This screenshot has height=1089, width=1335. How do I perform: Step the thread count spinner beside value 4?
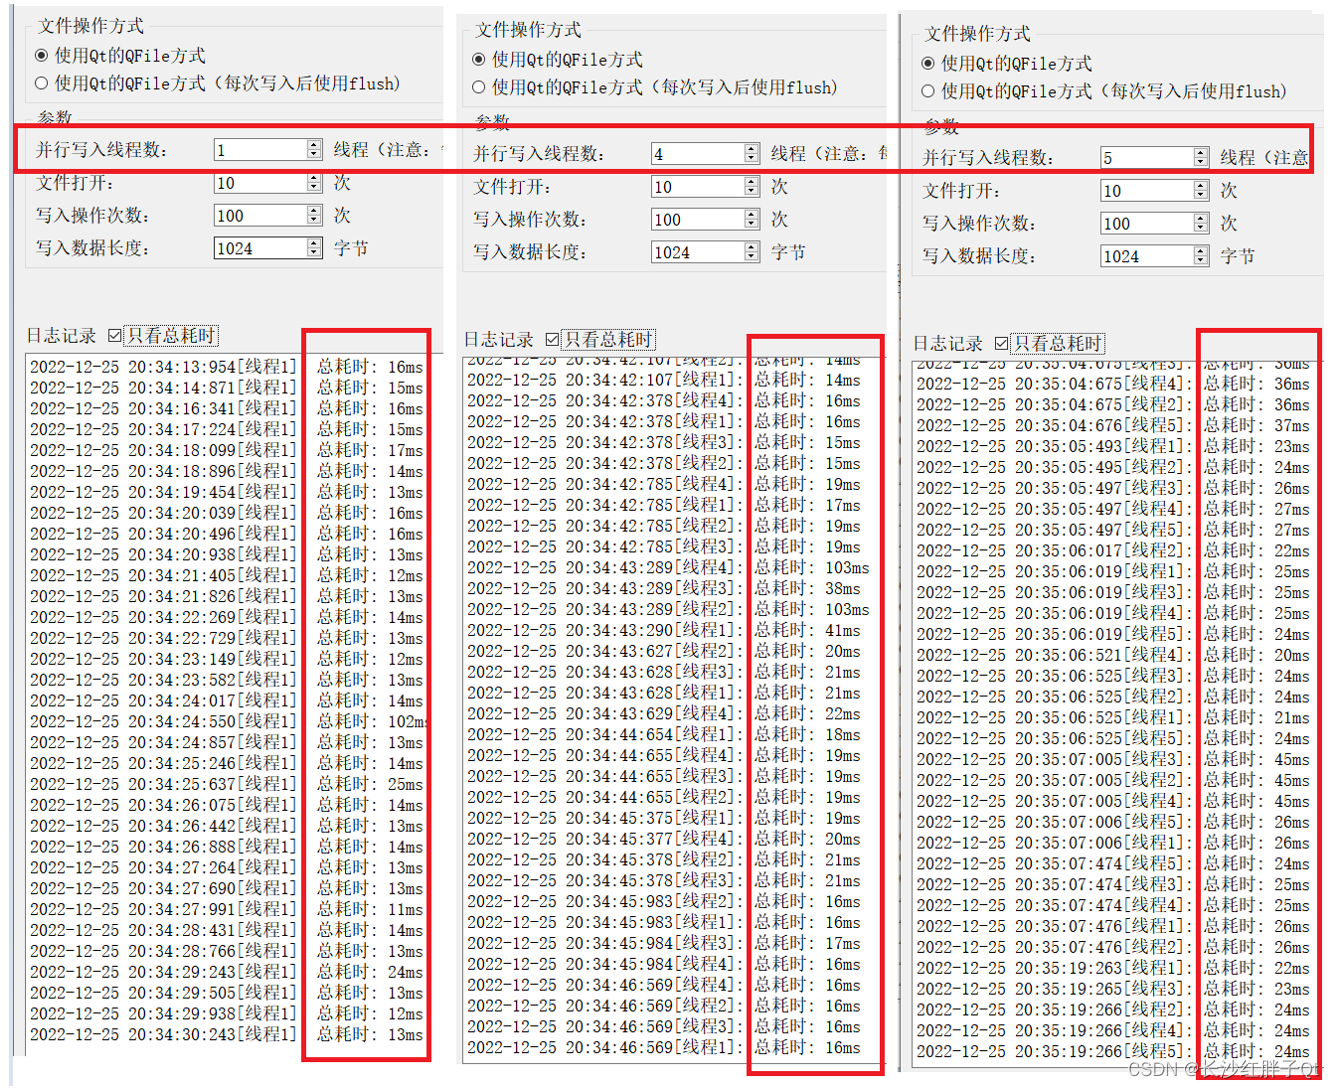(752, 154)
